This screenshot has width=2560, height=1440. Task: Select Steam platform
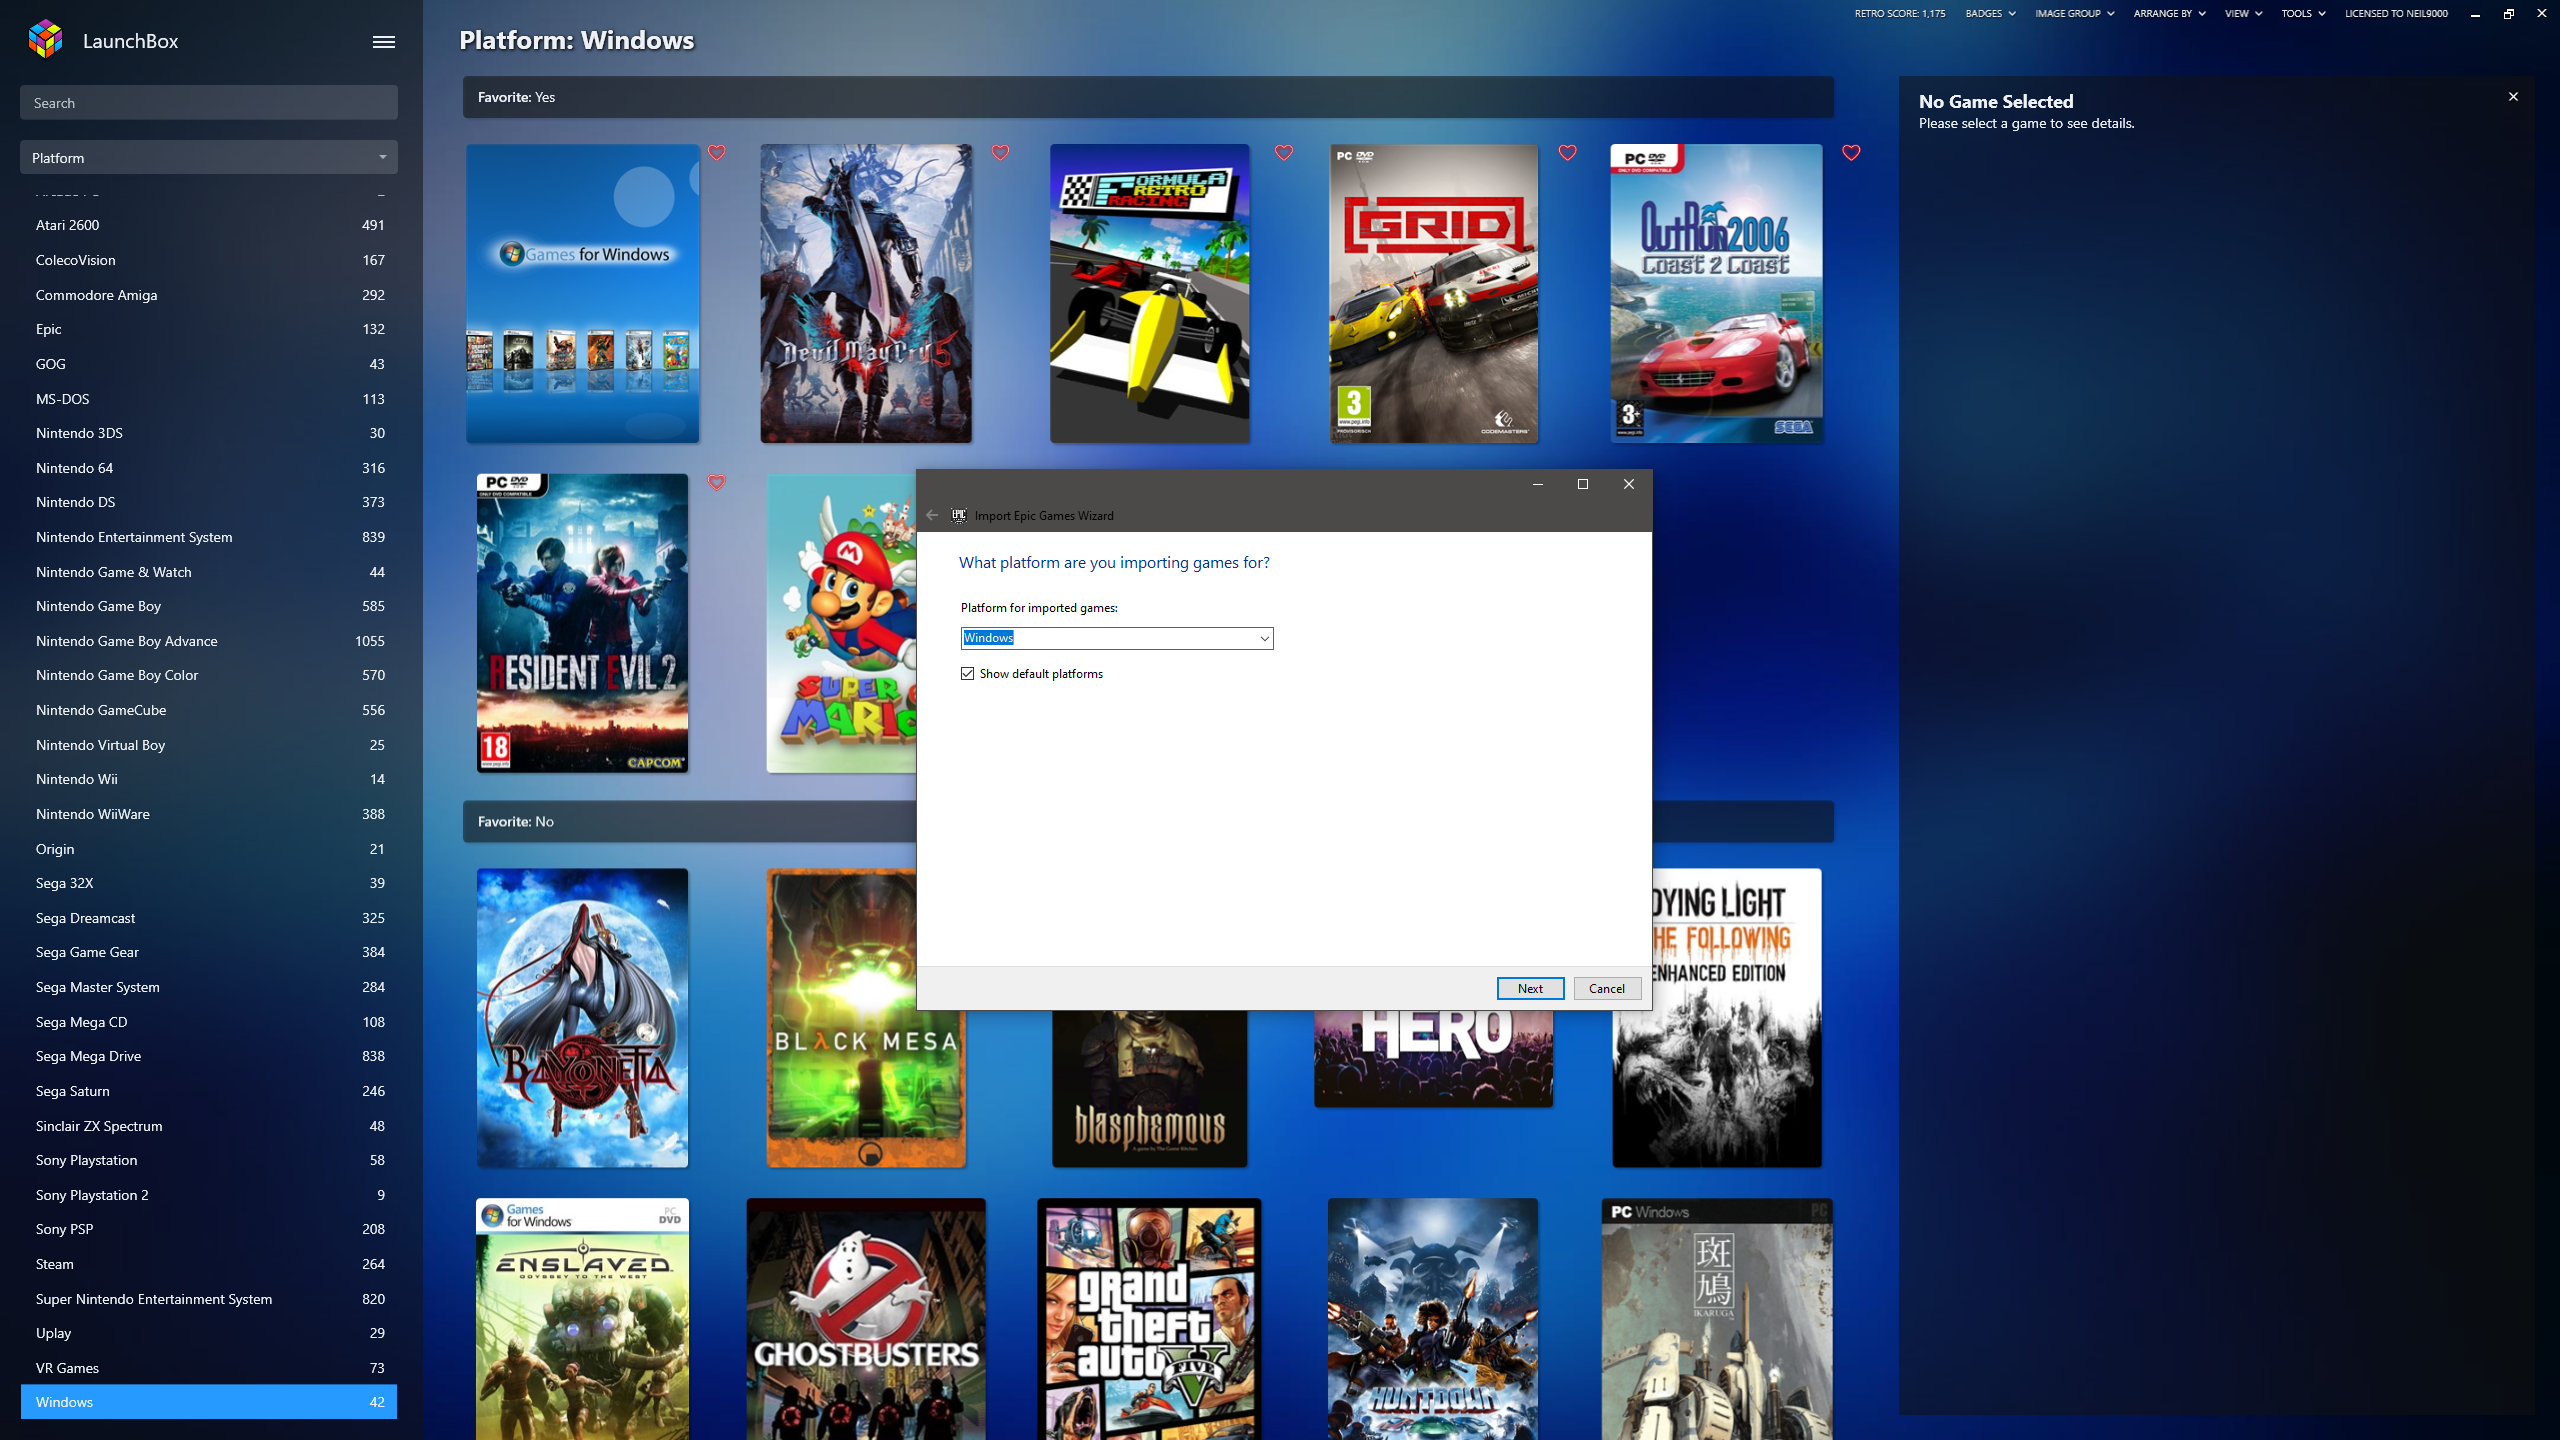click(209, 1264)
